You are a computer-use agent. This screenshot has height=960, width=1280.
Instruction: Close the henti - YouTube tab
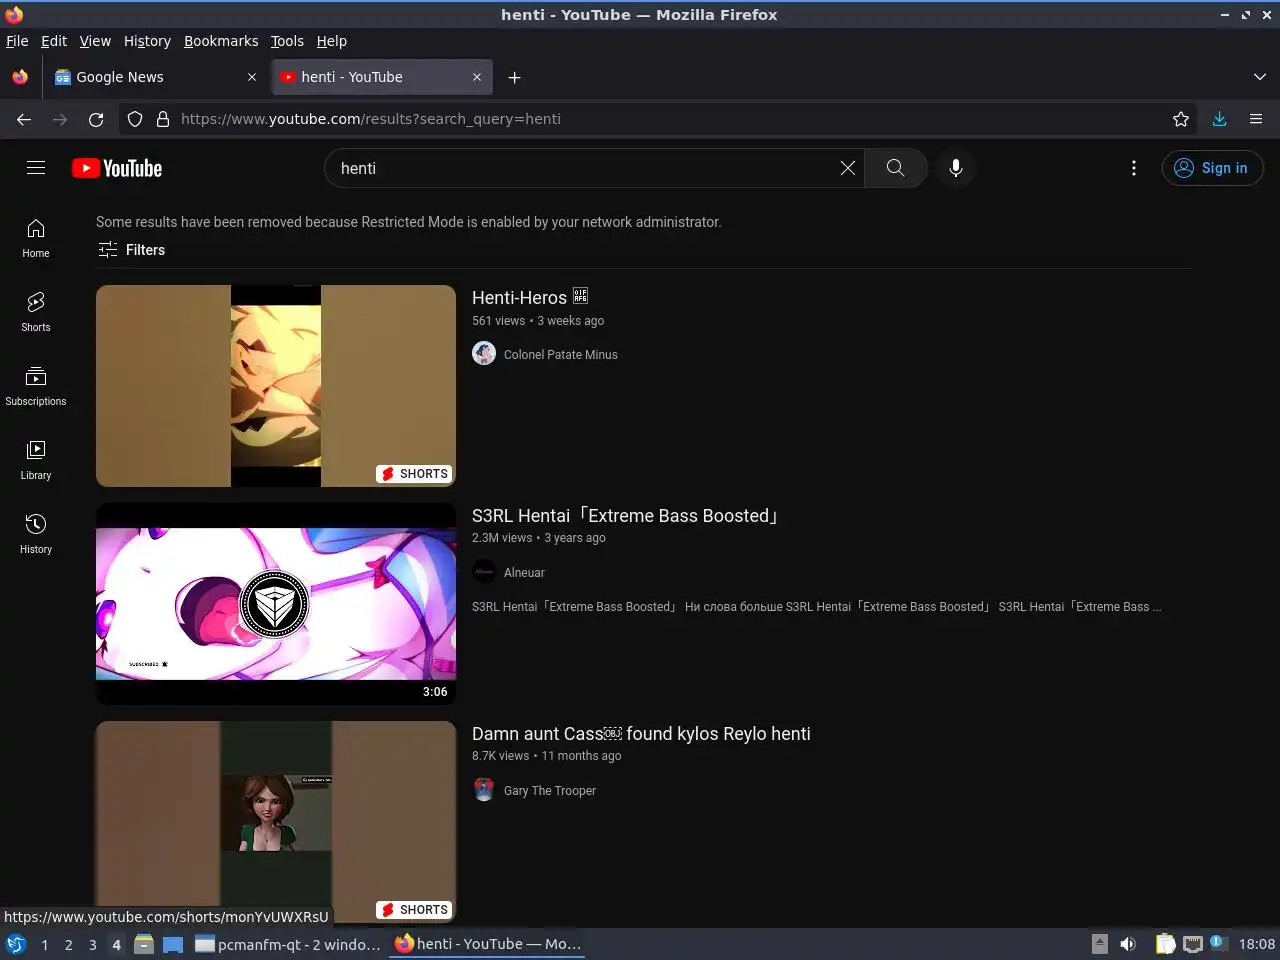[477, 77]
